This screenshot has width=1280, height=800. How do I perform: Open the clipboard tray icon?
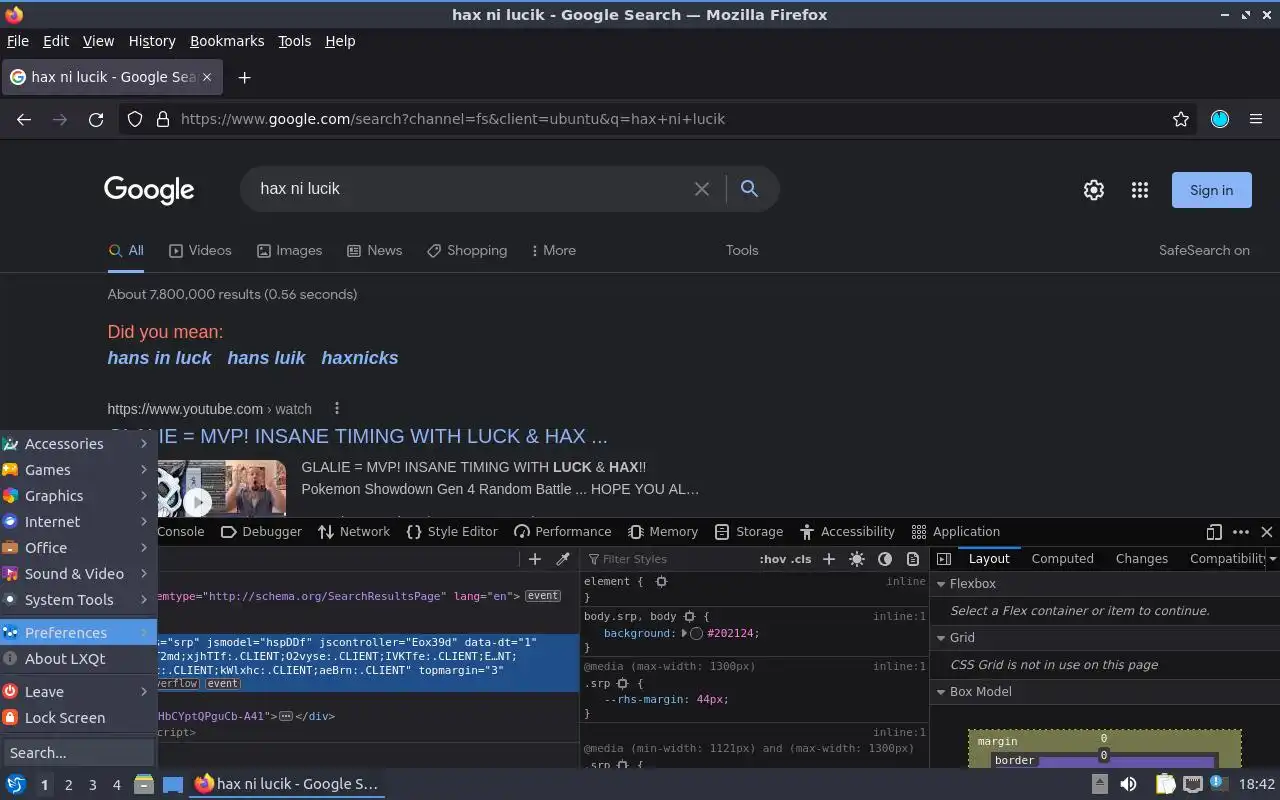coord(1165,784)
